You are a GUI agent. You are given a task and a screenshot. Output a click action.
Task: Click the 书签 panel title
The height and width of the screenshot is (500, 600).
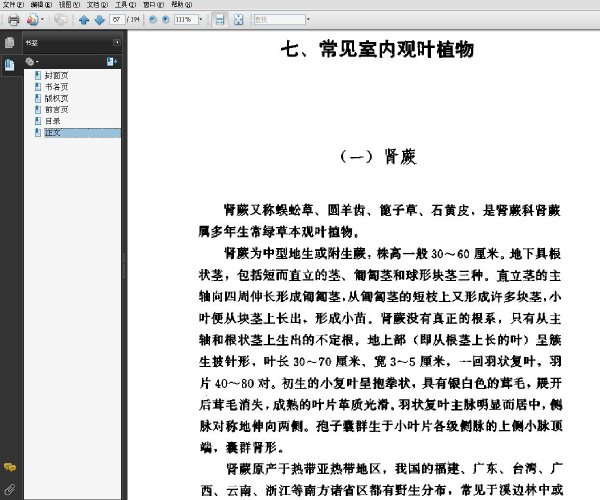(32, 43)
